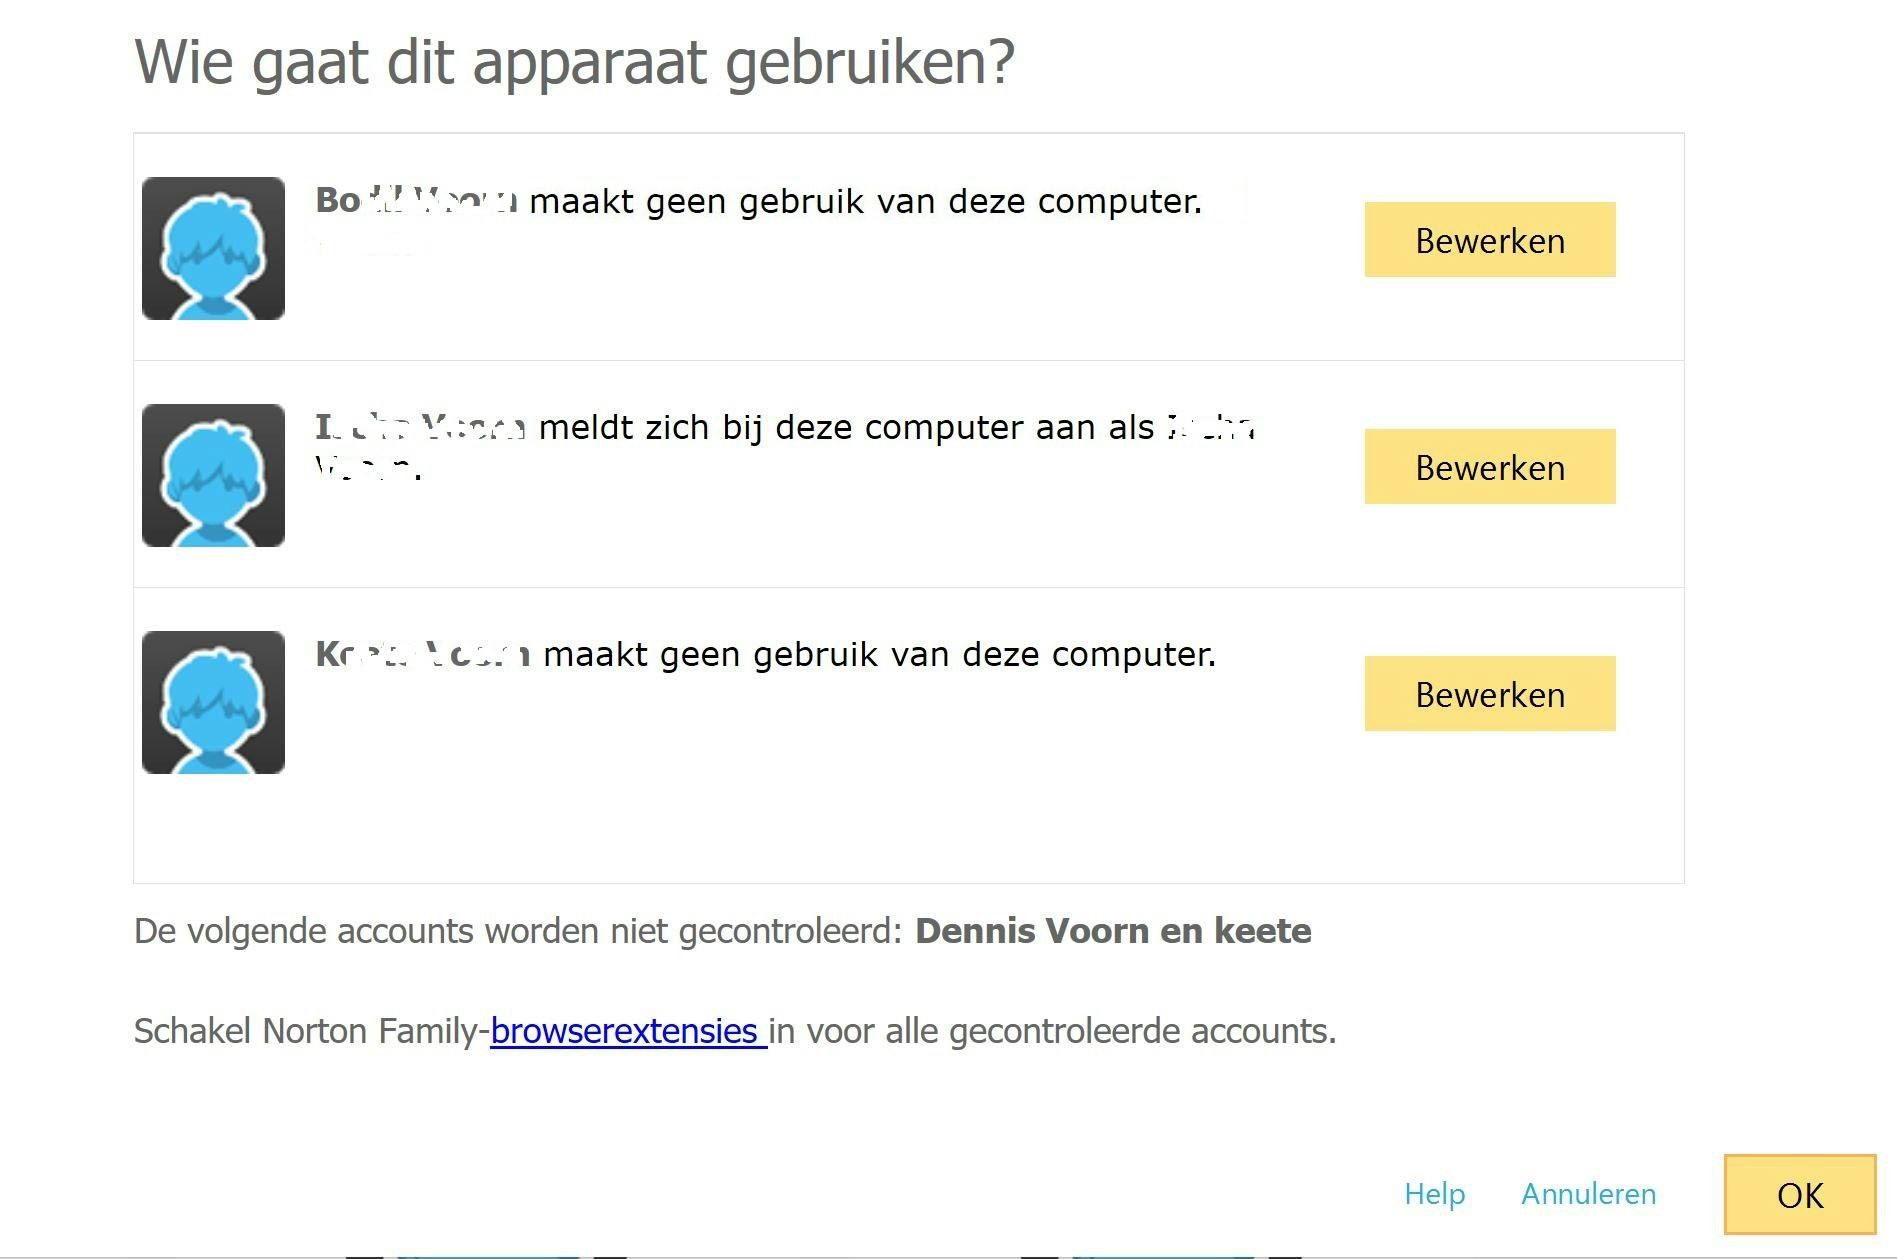Click the "meldt zich bij deze computer aan" text
This screenshot has height=1259, width=1897.
pyautogui.click(x=845, y=428)
